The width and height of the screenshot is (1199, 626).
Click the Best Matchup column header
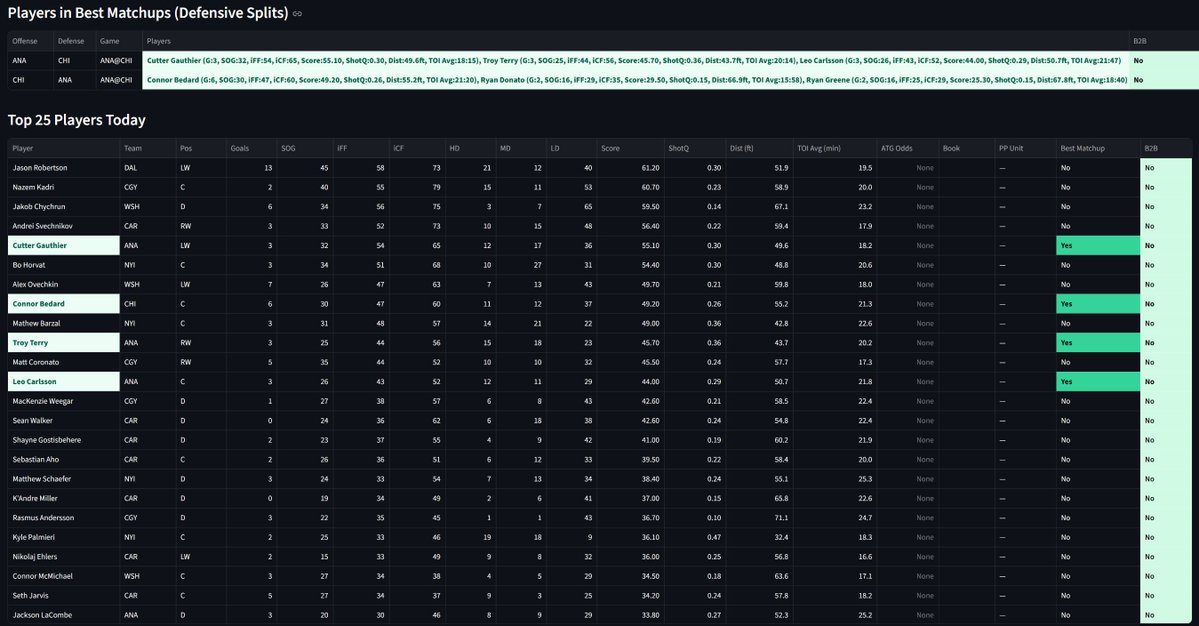(x=1082, y=147)
